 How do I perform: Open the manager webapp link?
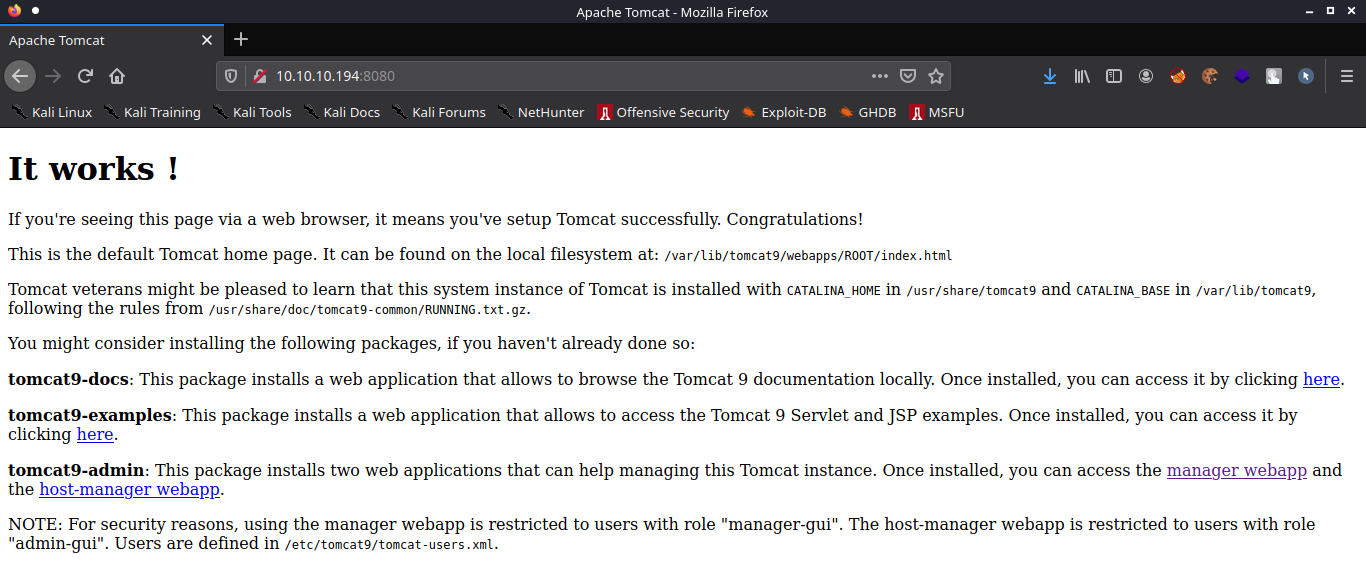[1236, 471]
